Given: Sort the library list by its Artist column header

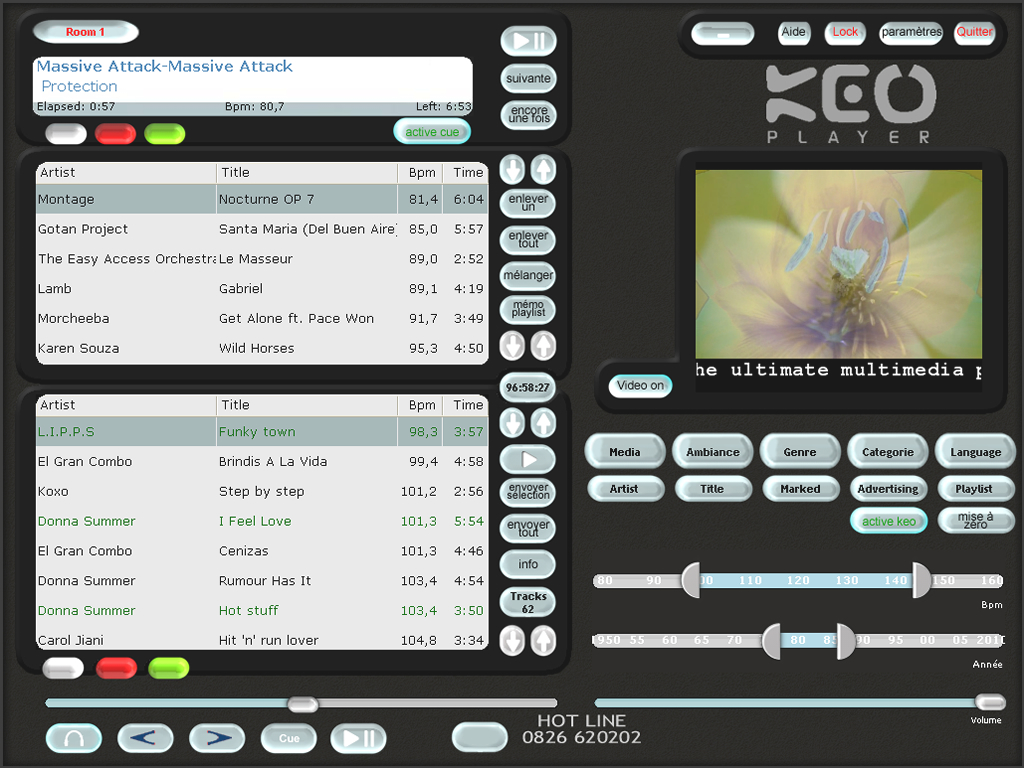Looking at the screenshot, I should tap(126, 406).
